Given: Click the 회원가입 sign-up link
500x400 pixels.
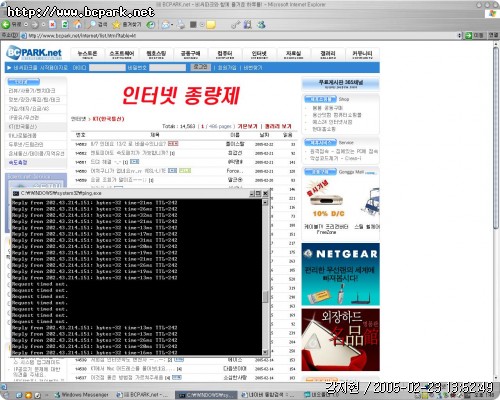Looking at the screenshot, I should click(227, 68).
